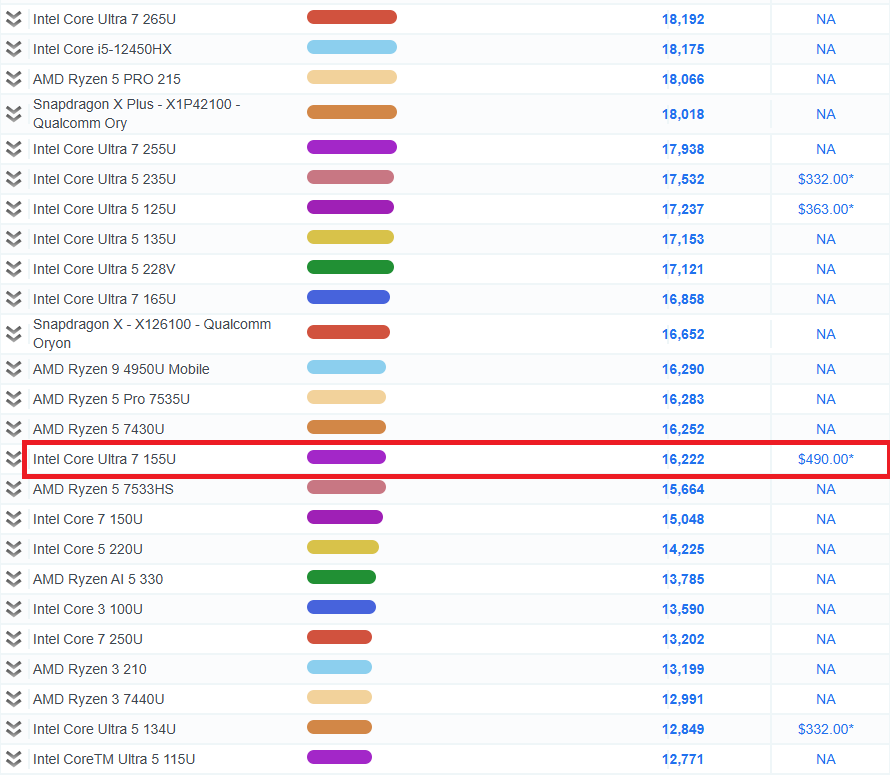Open Intel Core Ultra 5 135U link
Image resolution: width=890 pixels, height=775 pixels.
click(x=104, y=239)
